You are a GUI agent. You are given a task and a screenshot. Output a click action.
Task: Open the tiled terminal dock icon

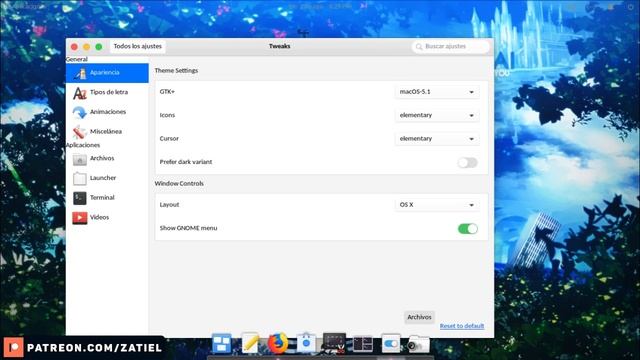point(362,344)
